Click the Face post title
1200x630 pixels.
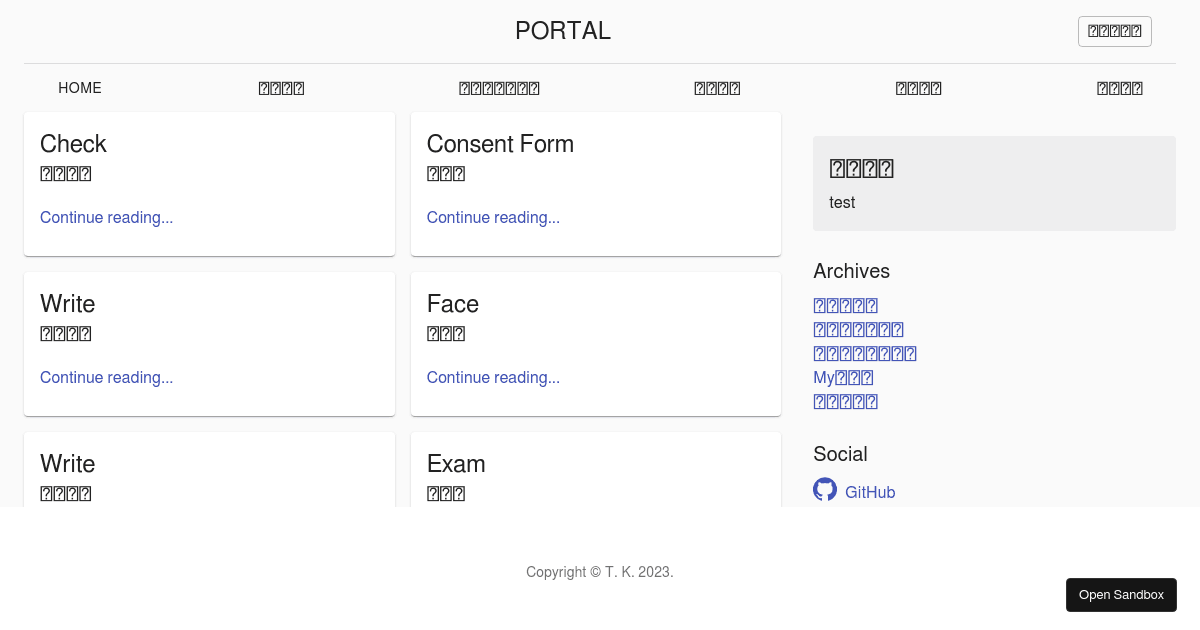(452, 304)
